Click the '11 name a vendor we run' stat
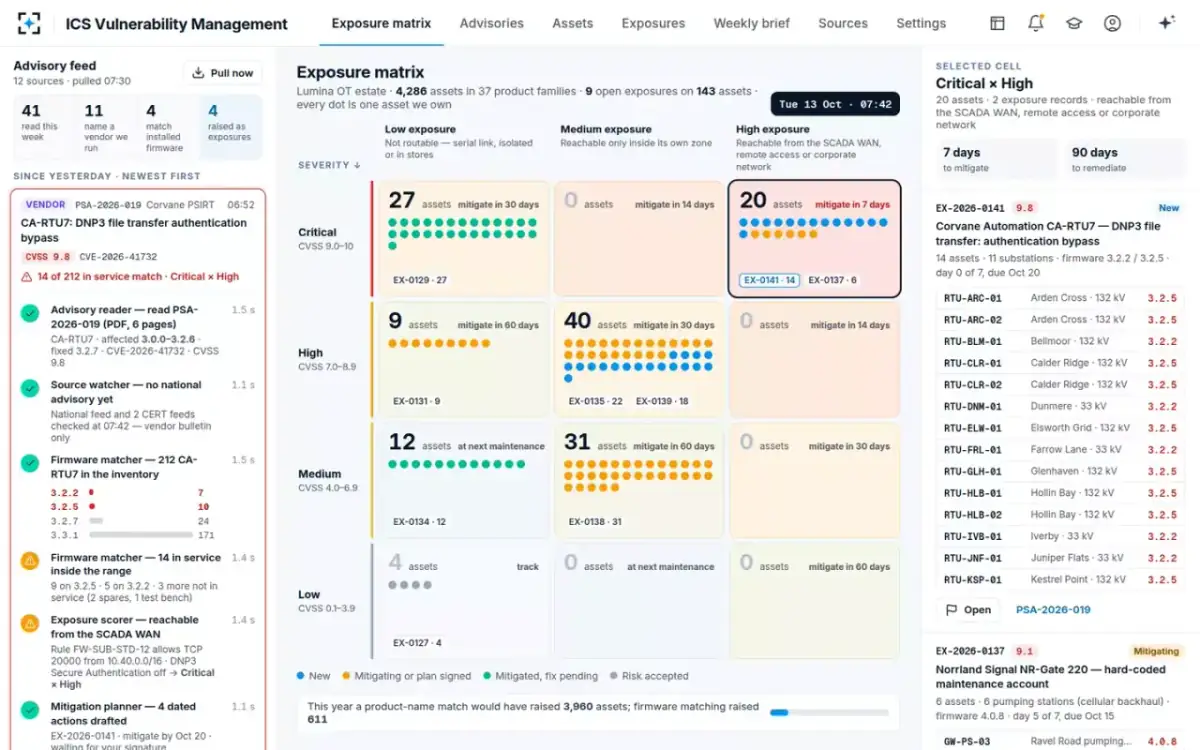Image resolution: width=1200 pixels, height=750 pixels. point(106,127)
